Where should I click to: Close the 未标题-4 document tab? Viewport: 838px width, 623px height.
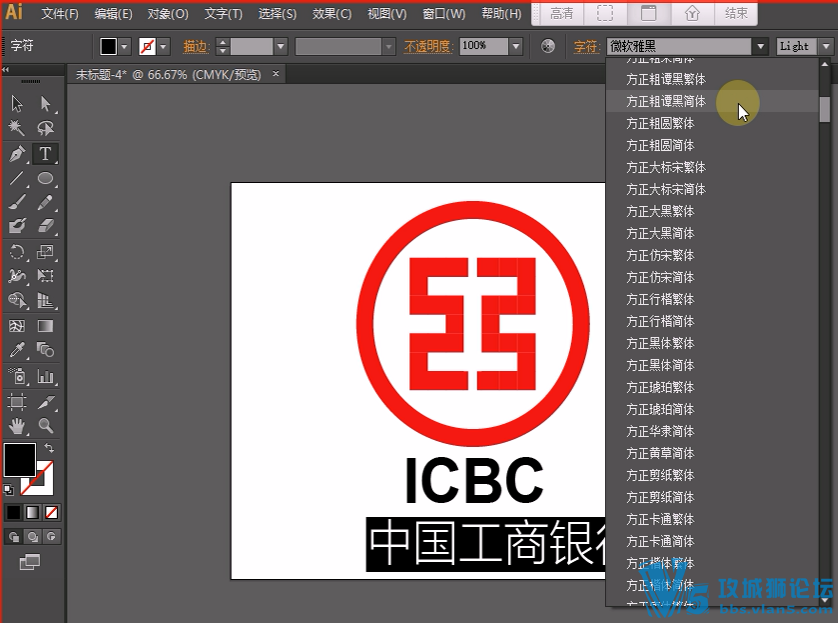click(276, 74)
